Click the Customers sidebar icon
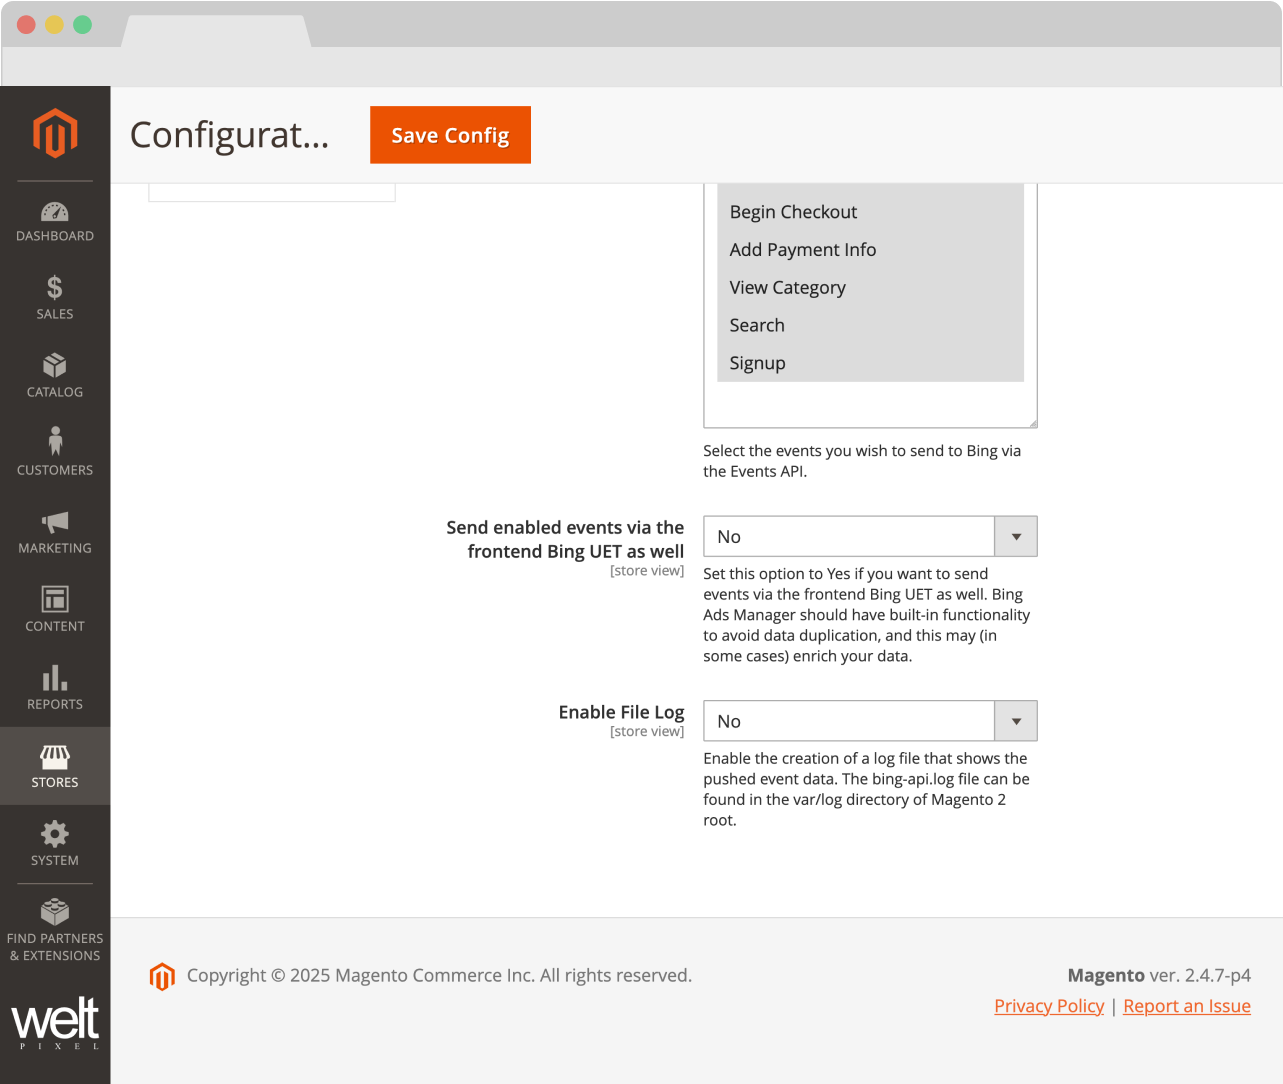1283x1084 pixels. pos(55,447)
